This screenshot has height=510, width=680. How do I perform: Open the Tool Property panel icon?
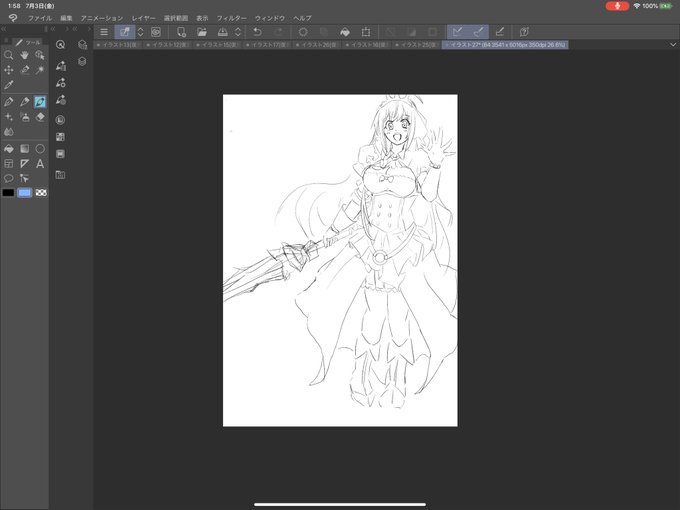click(61, 83)
